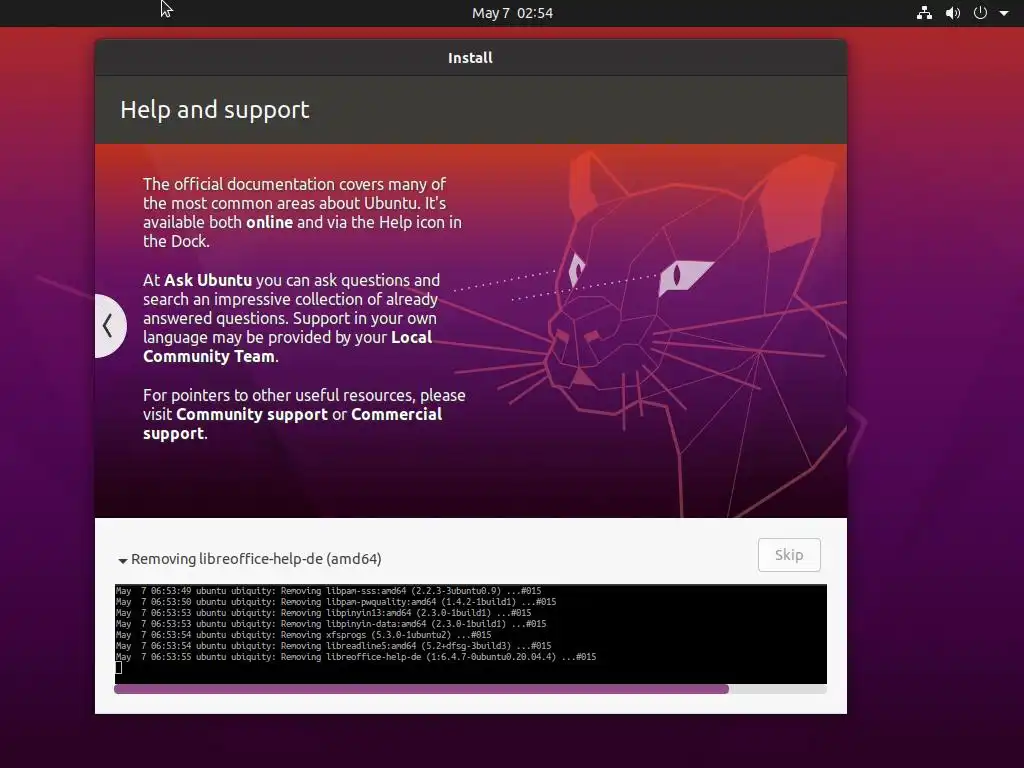Viewport: 1024px width, 768px height.
Task: Collapse the installer log details triangle
Action: point(122,560)
